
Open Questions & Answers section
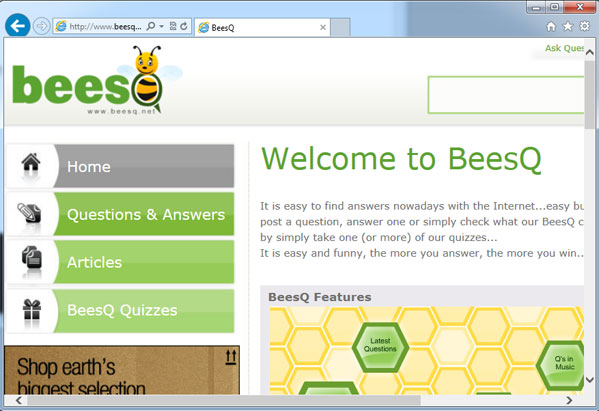[120, 214]
